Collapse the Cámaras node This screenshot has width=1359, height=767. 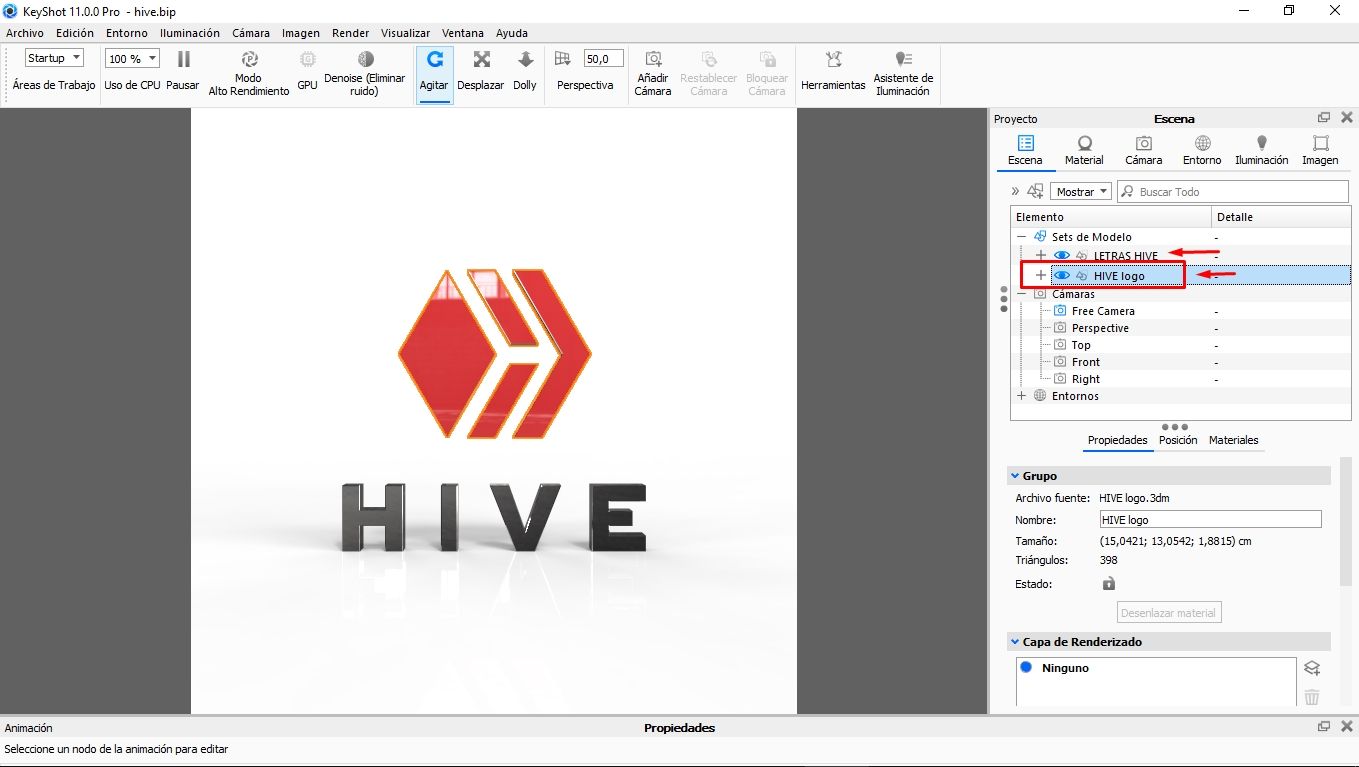point(1022,294)
